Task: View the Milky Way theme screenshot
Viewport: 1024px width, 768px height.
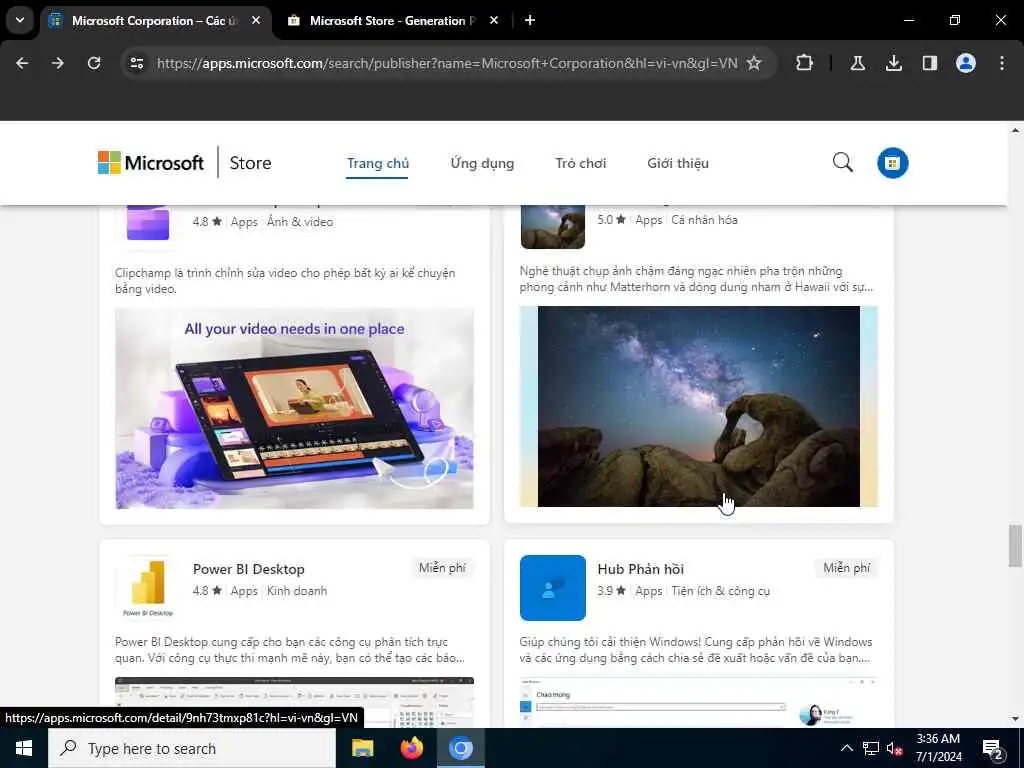Action: pyautogui.click(x=699, y=406)
